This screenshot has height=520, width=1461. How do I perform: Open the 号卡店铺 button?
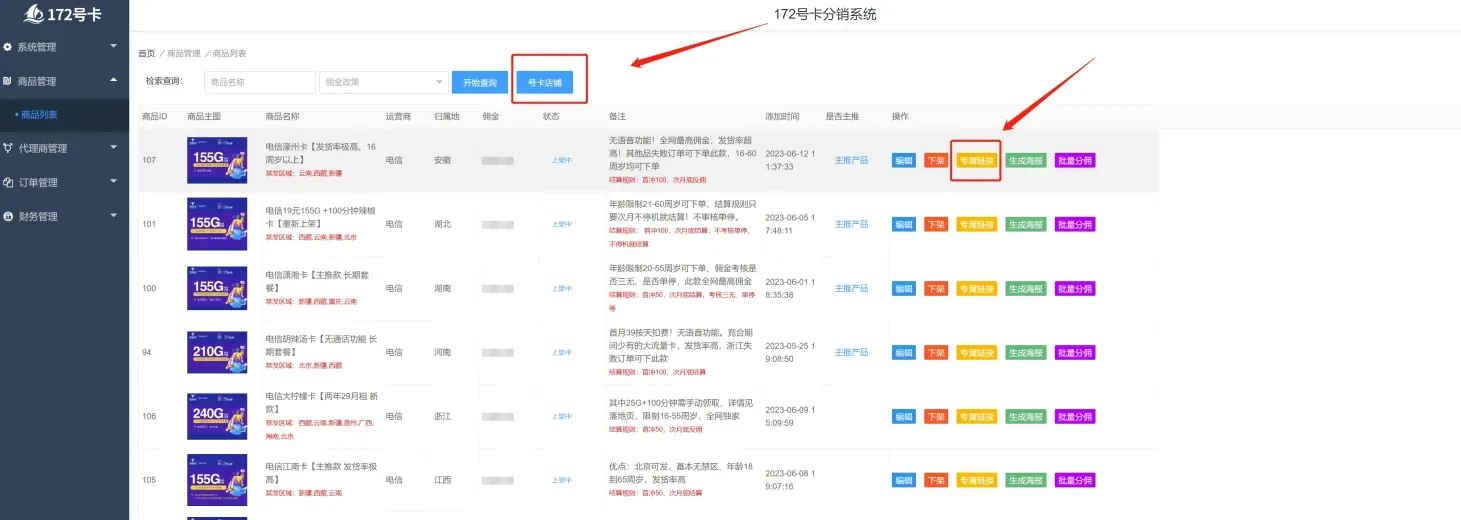(544, 82)
